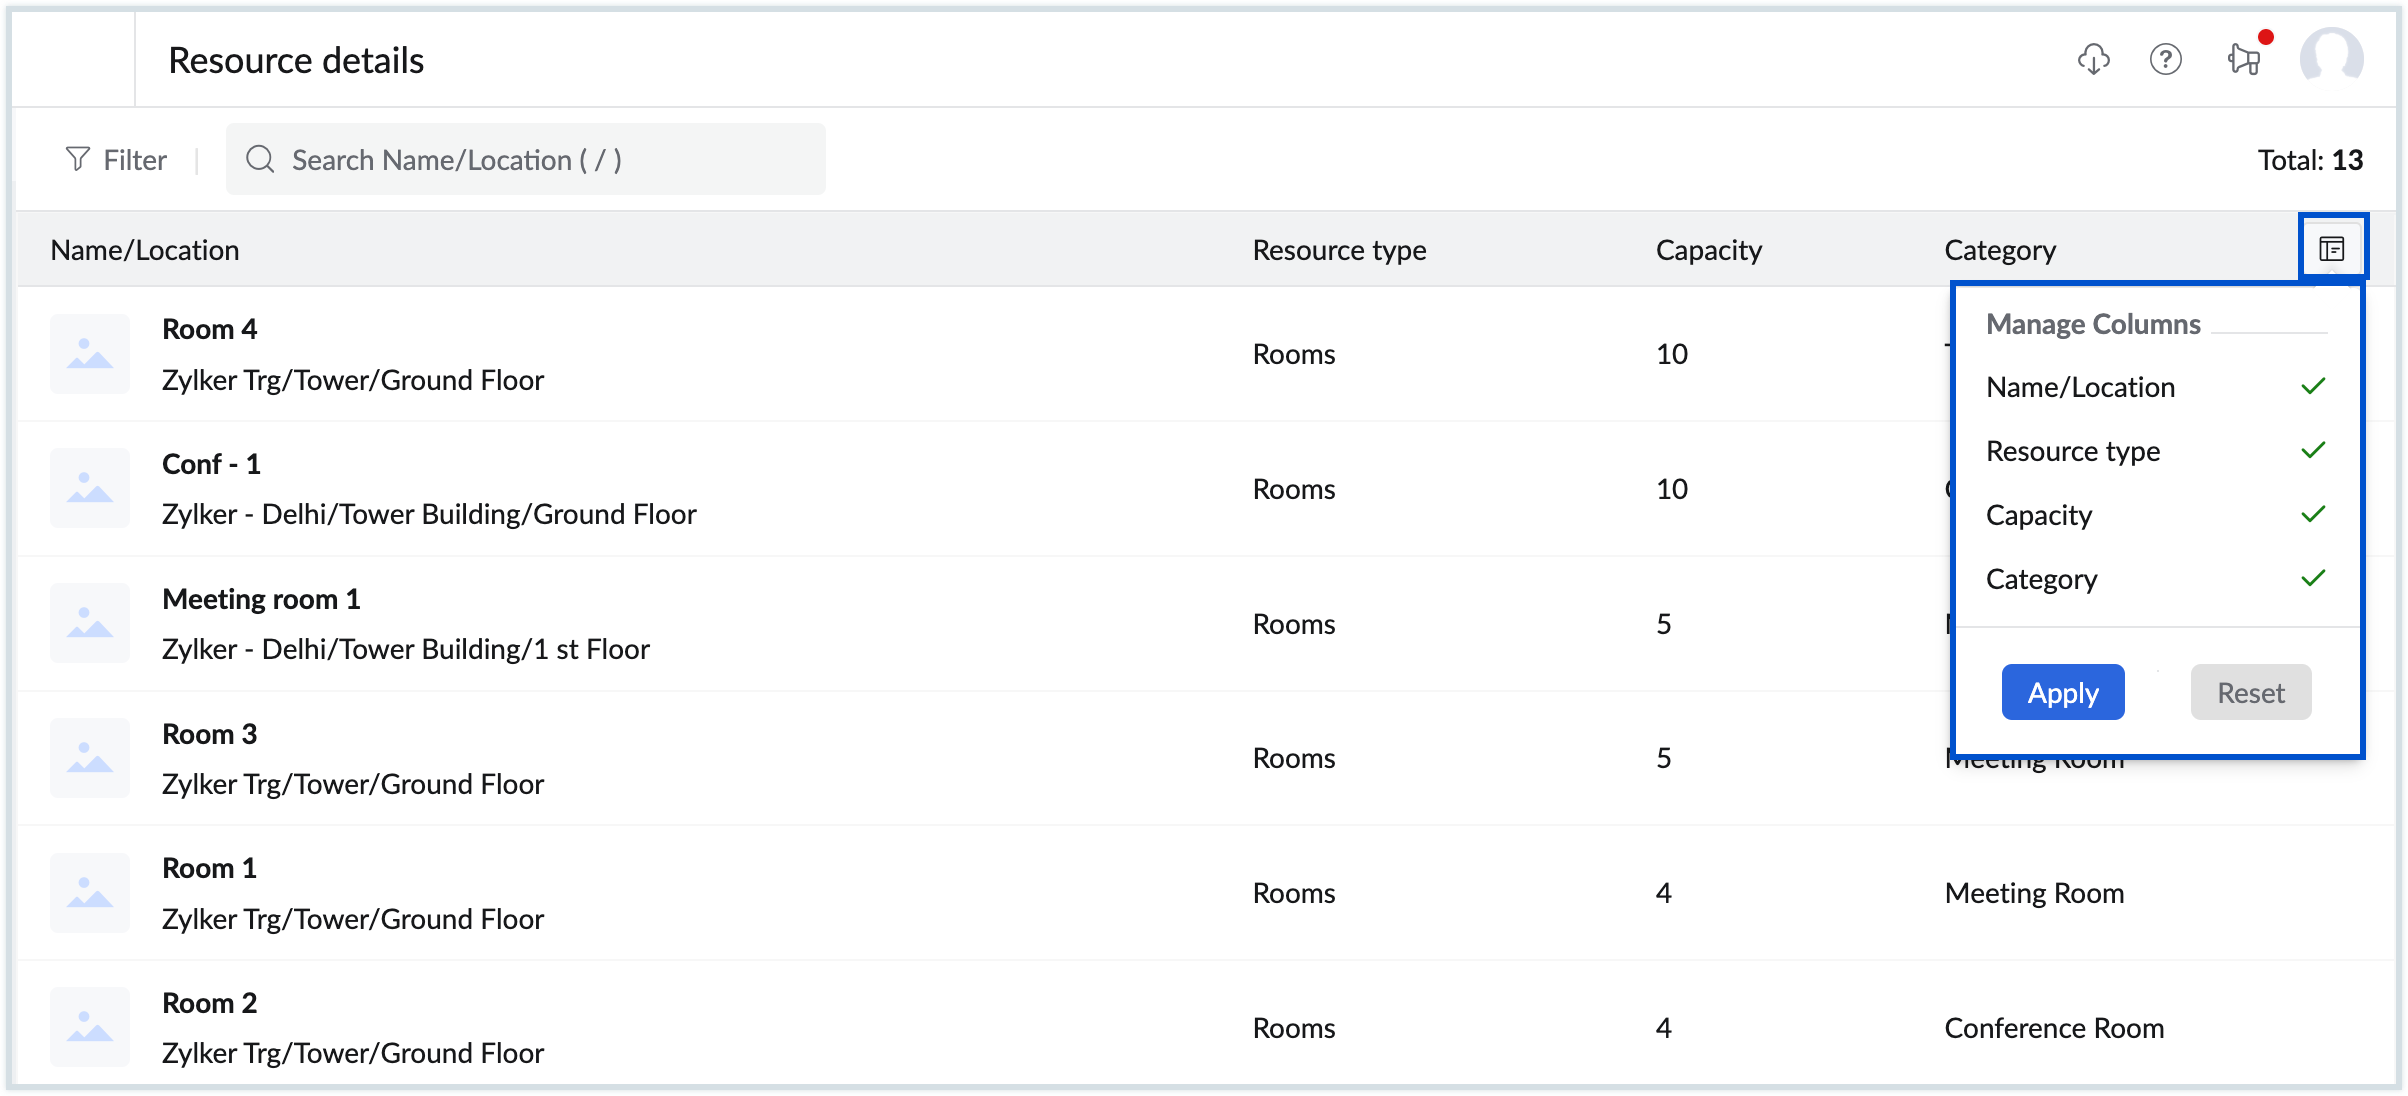2408x1096 pixels.
Task: Open the Meeting room 1 resource row
Action: click(261, 599)
